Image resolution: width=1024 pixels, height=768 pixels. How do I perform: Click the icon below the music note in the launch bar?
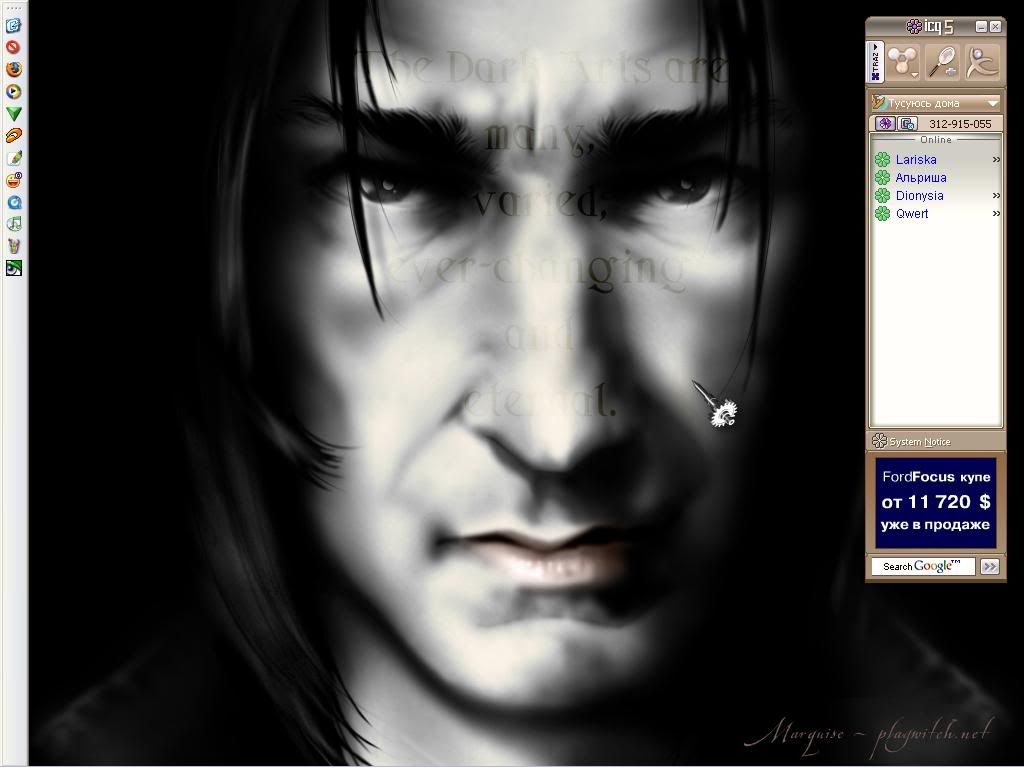click(14, 246)
